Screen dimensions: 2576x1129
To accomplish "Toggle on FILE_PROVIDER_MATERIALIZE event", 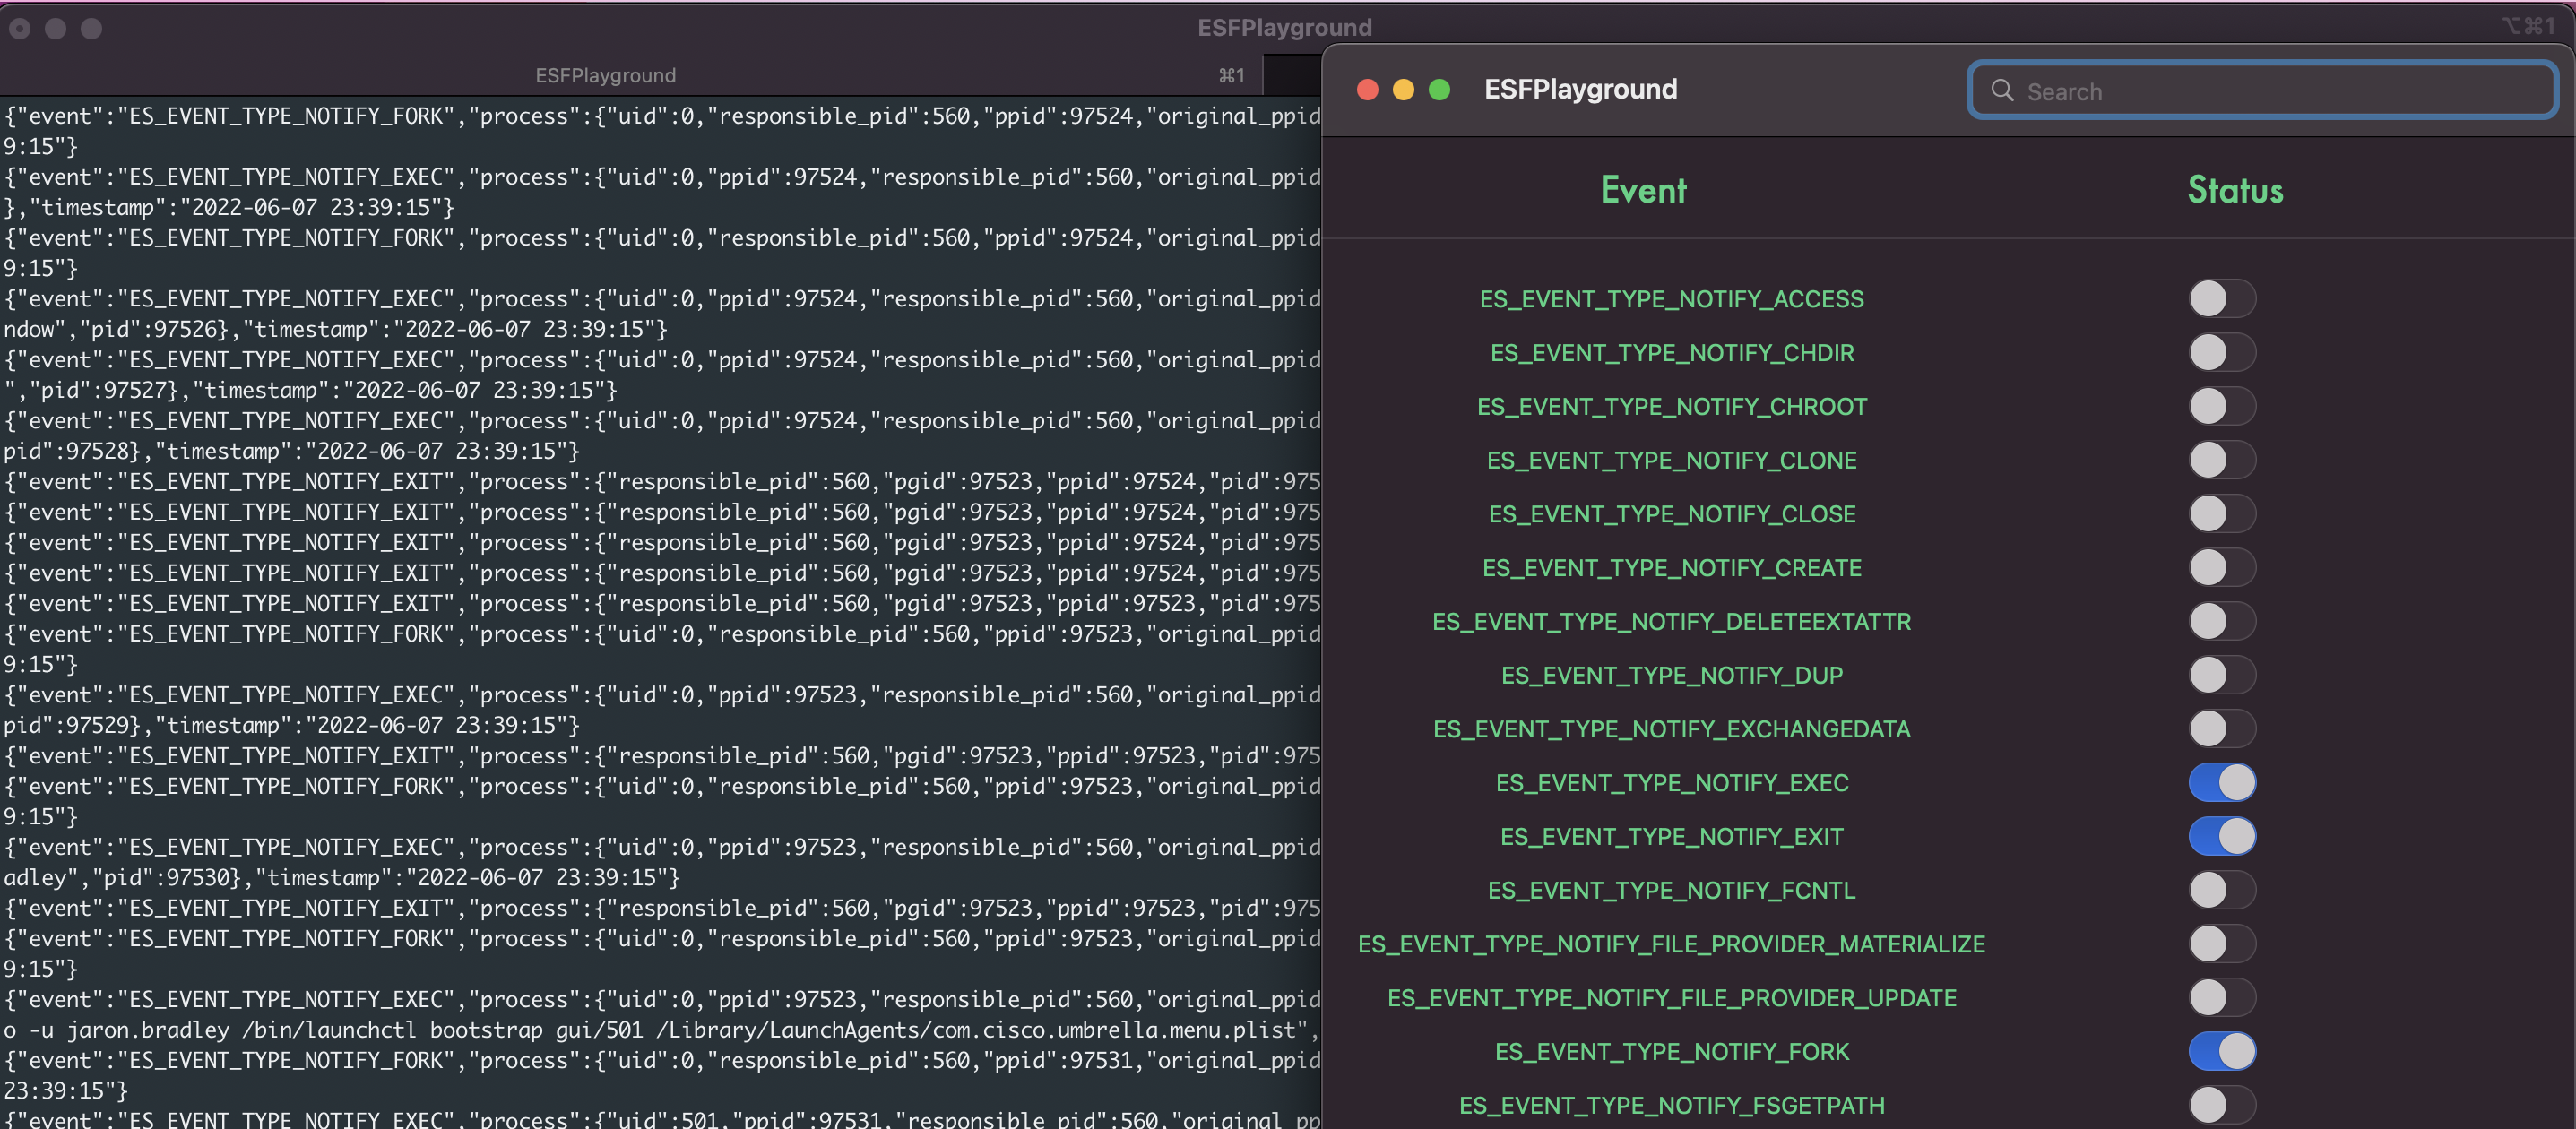I will [2221, 943].
